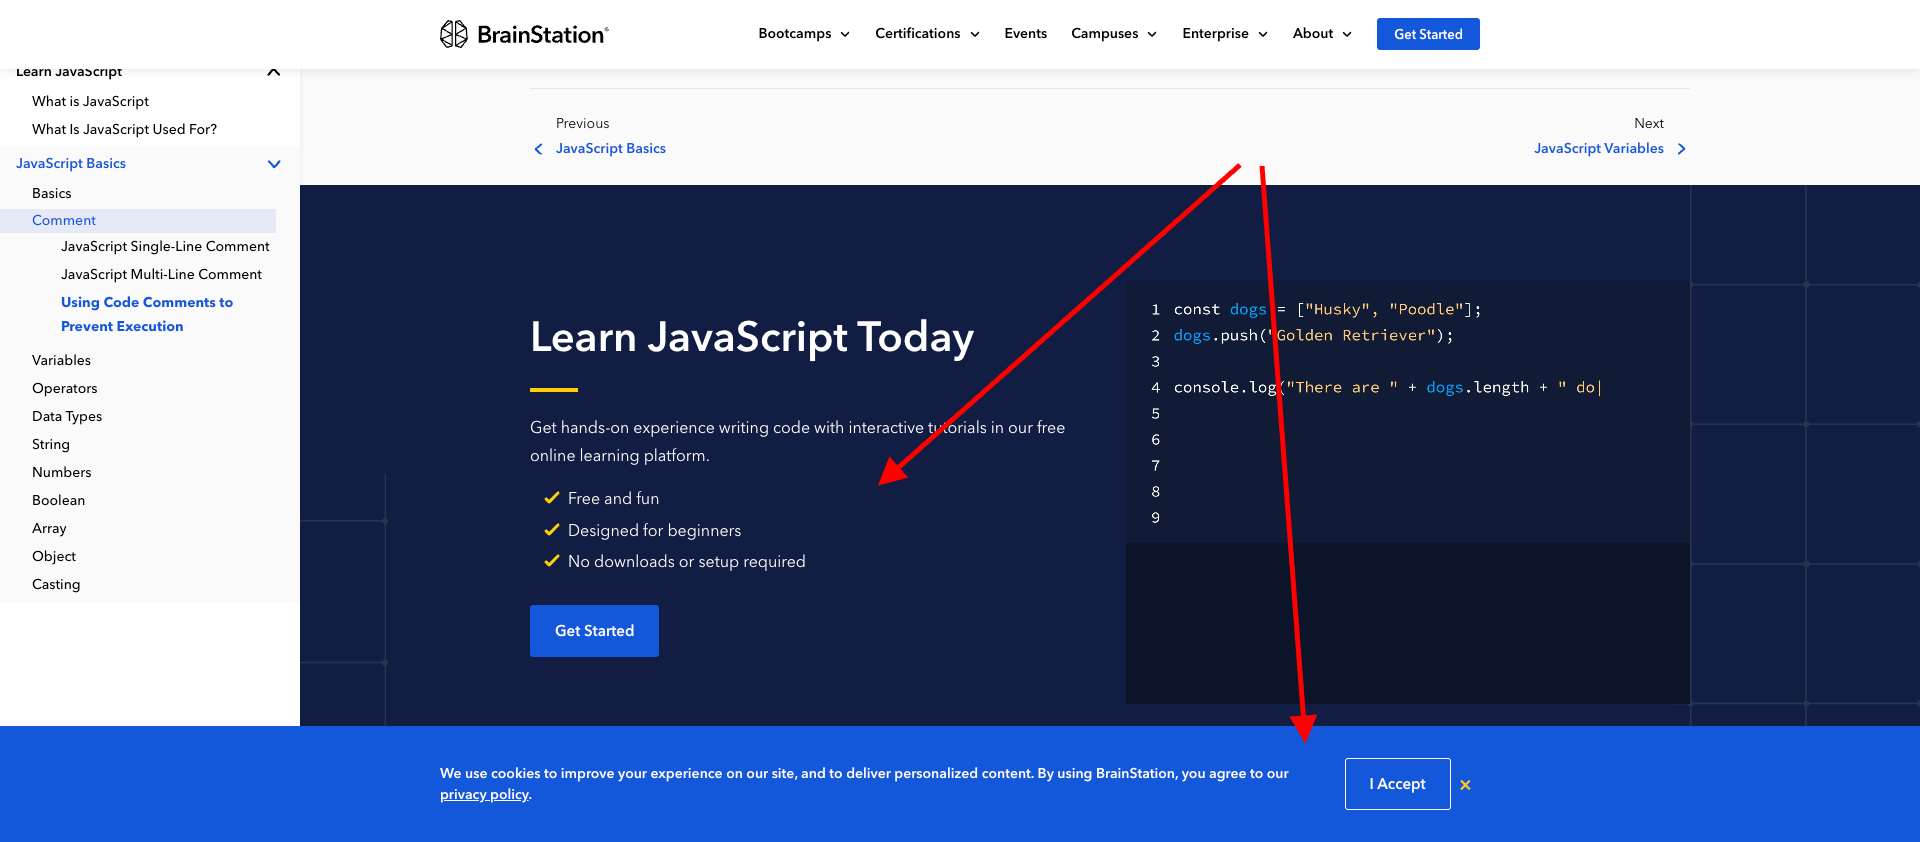Screen dimensions: 1920x842
Task: Accept cookies with I Accept button
Action: tap(1397, 784)
